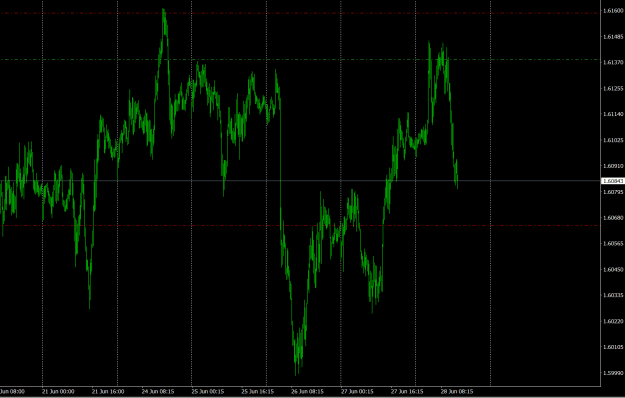Click the 1.61600 price axis label

(x=613, y=11)
